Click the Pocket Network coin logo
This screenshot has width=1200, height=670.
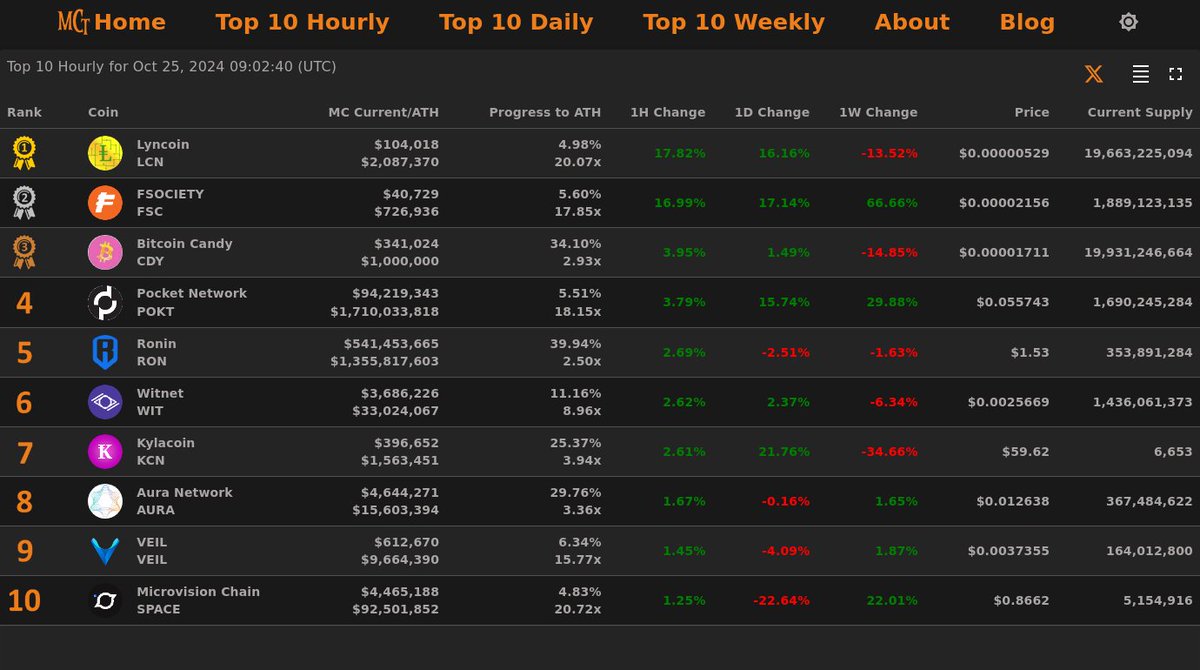pos(105,302)
